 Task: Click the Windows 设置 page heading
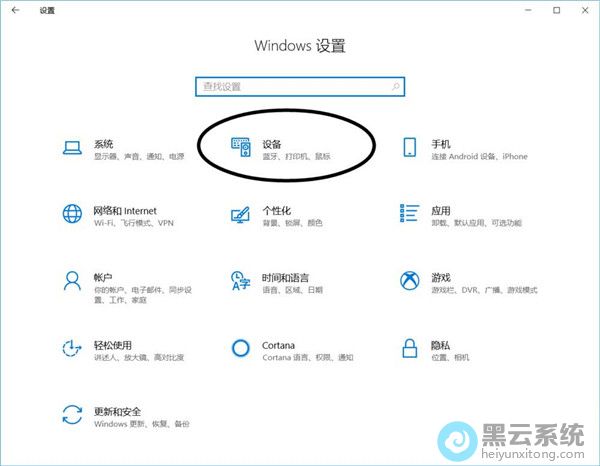pos(300,46)
